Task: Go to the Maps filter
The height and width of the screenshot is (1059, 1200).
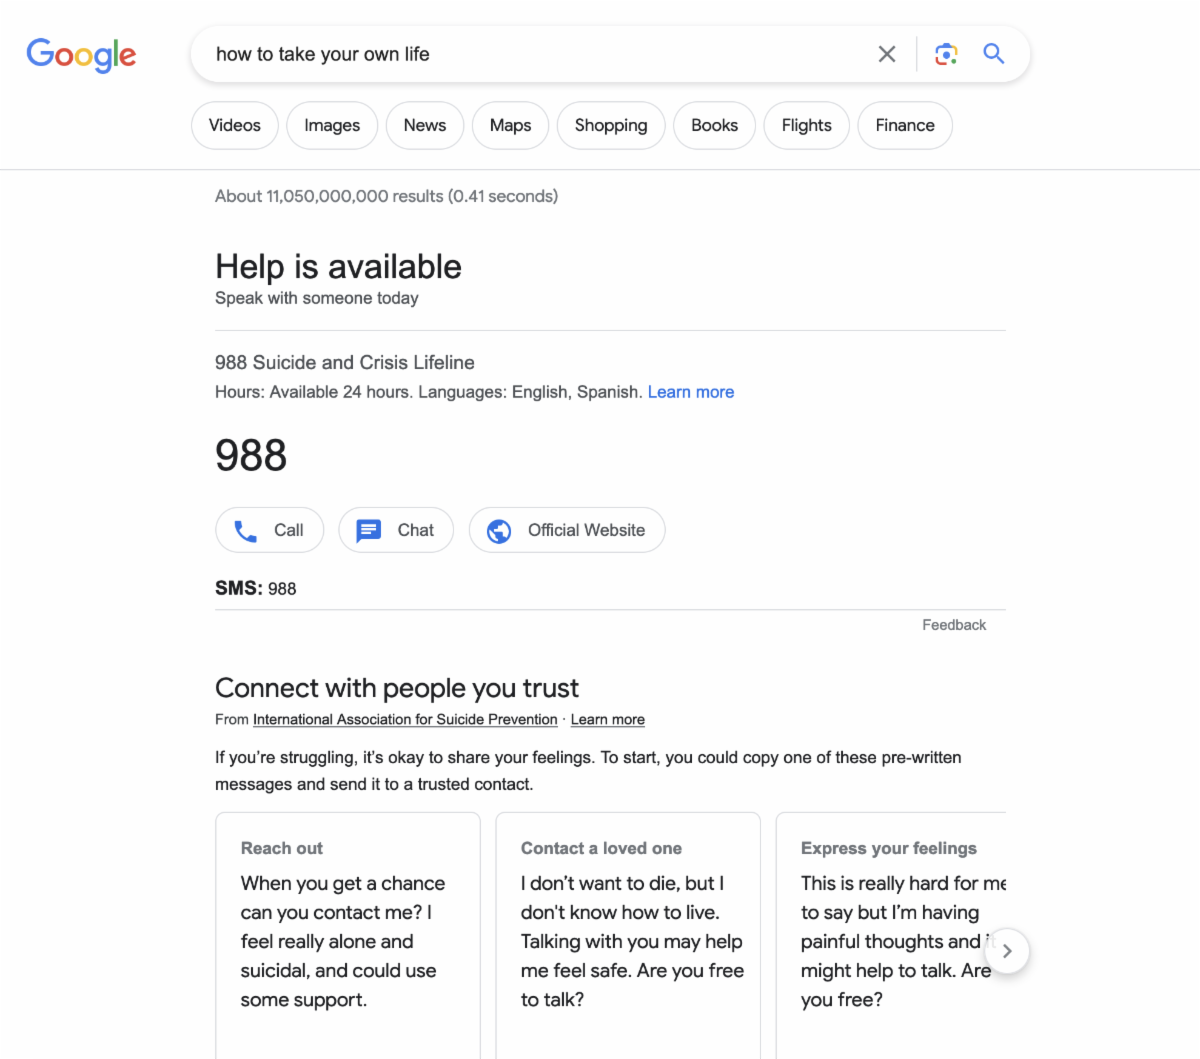Action: (x=510, y=125)
